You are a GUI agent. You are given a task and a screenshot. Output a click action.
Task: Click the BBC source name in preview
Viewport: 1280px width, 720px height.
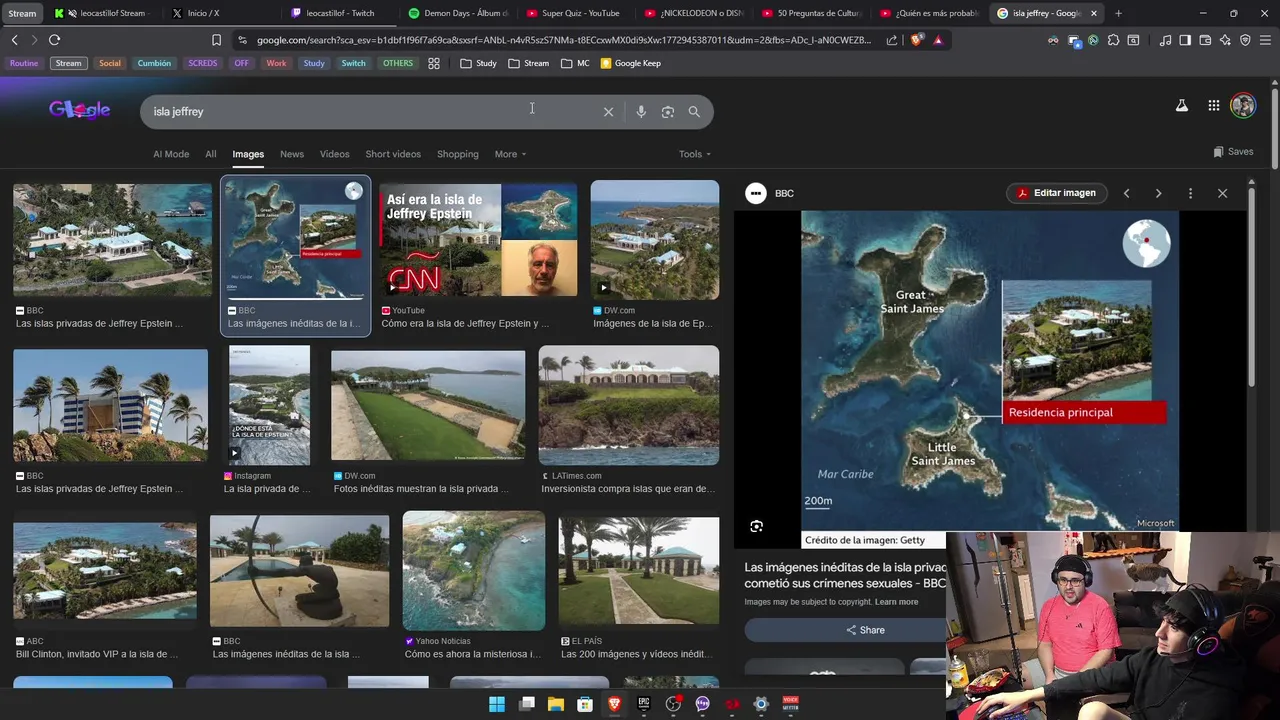tap(784, 193)
